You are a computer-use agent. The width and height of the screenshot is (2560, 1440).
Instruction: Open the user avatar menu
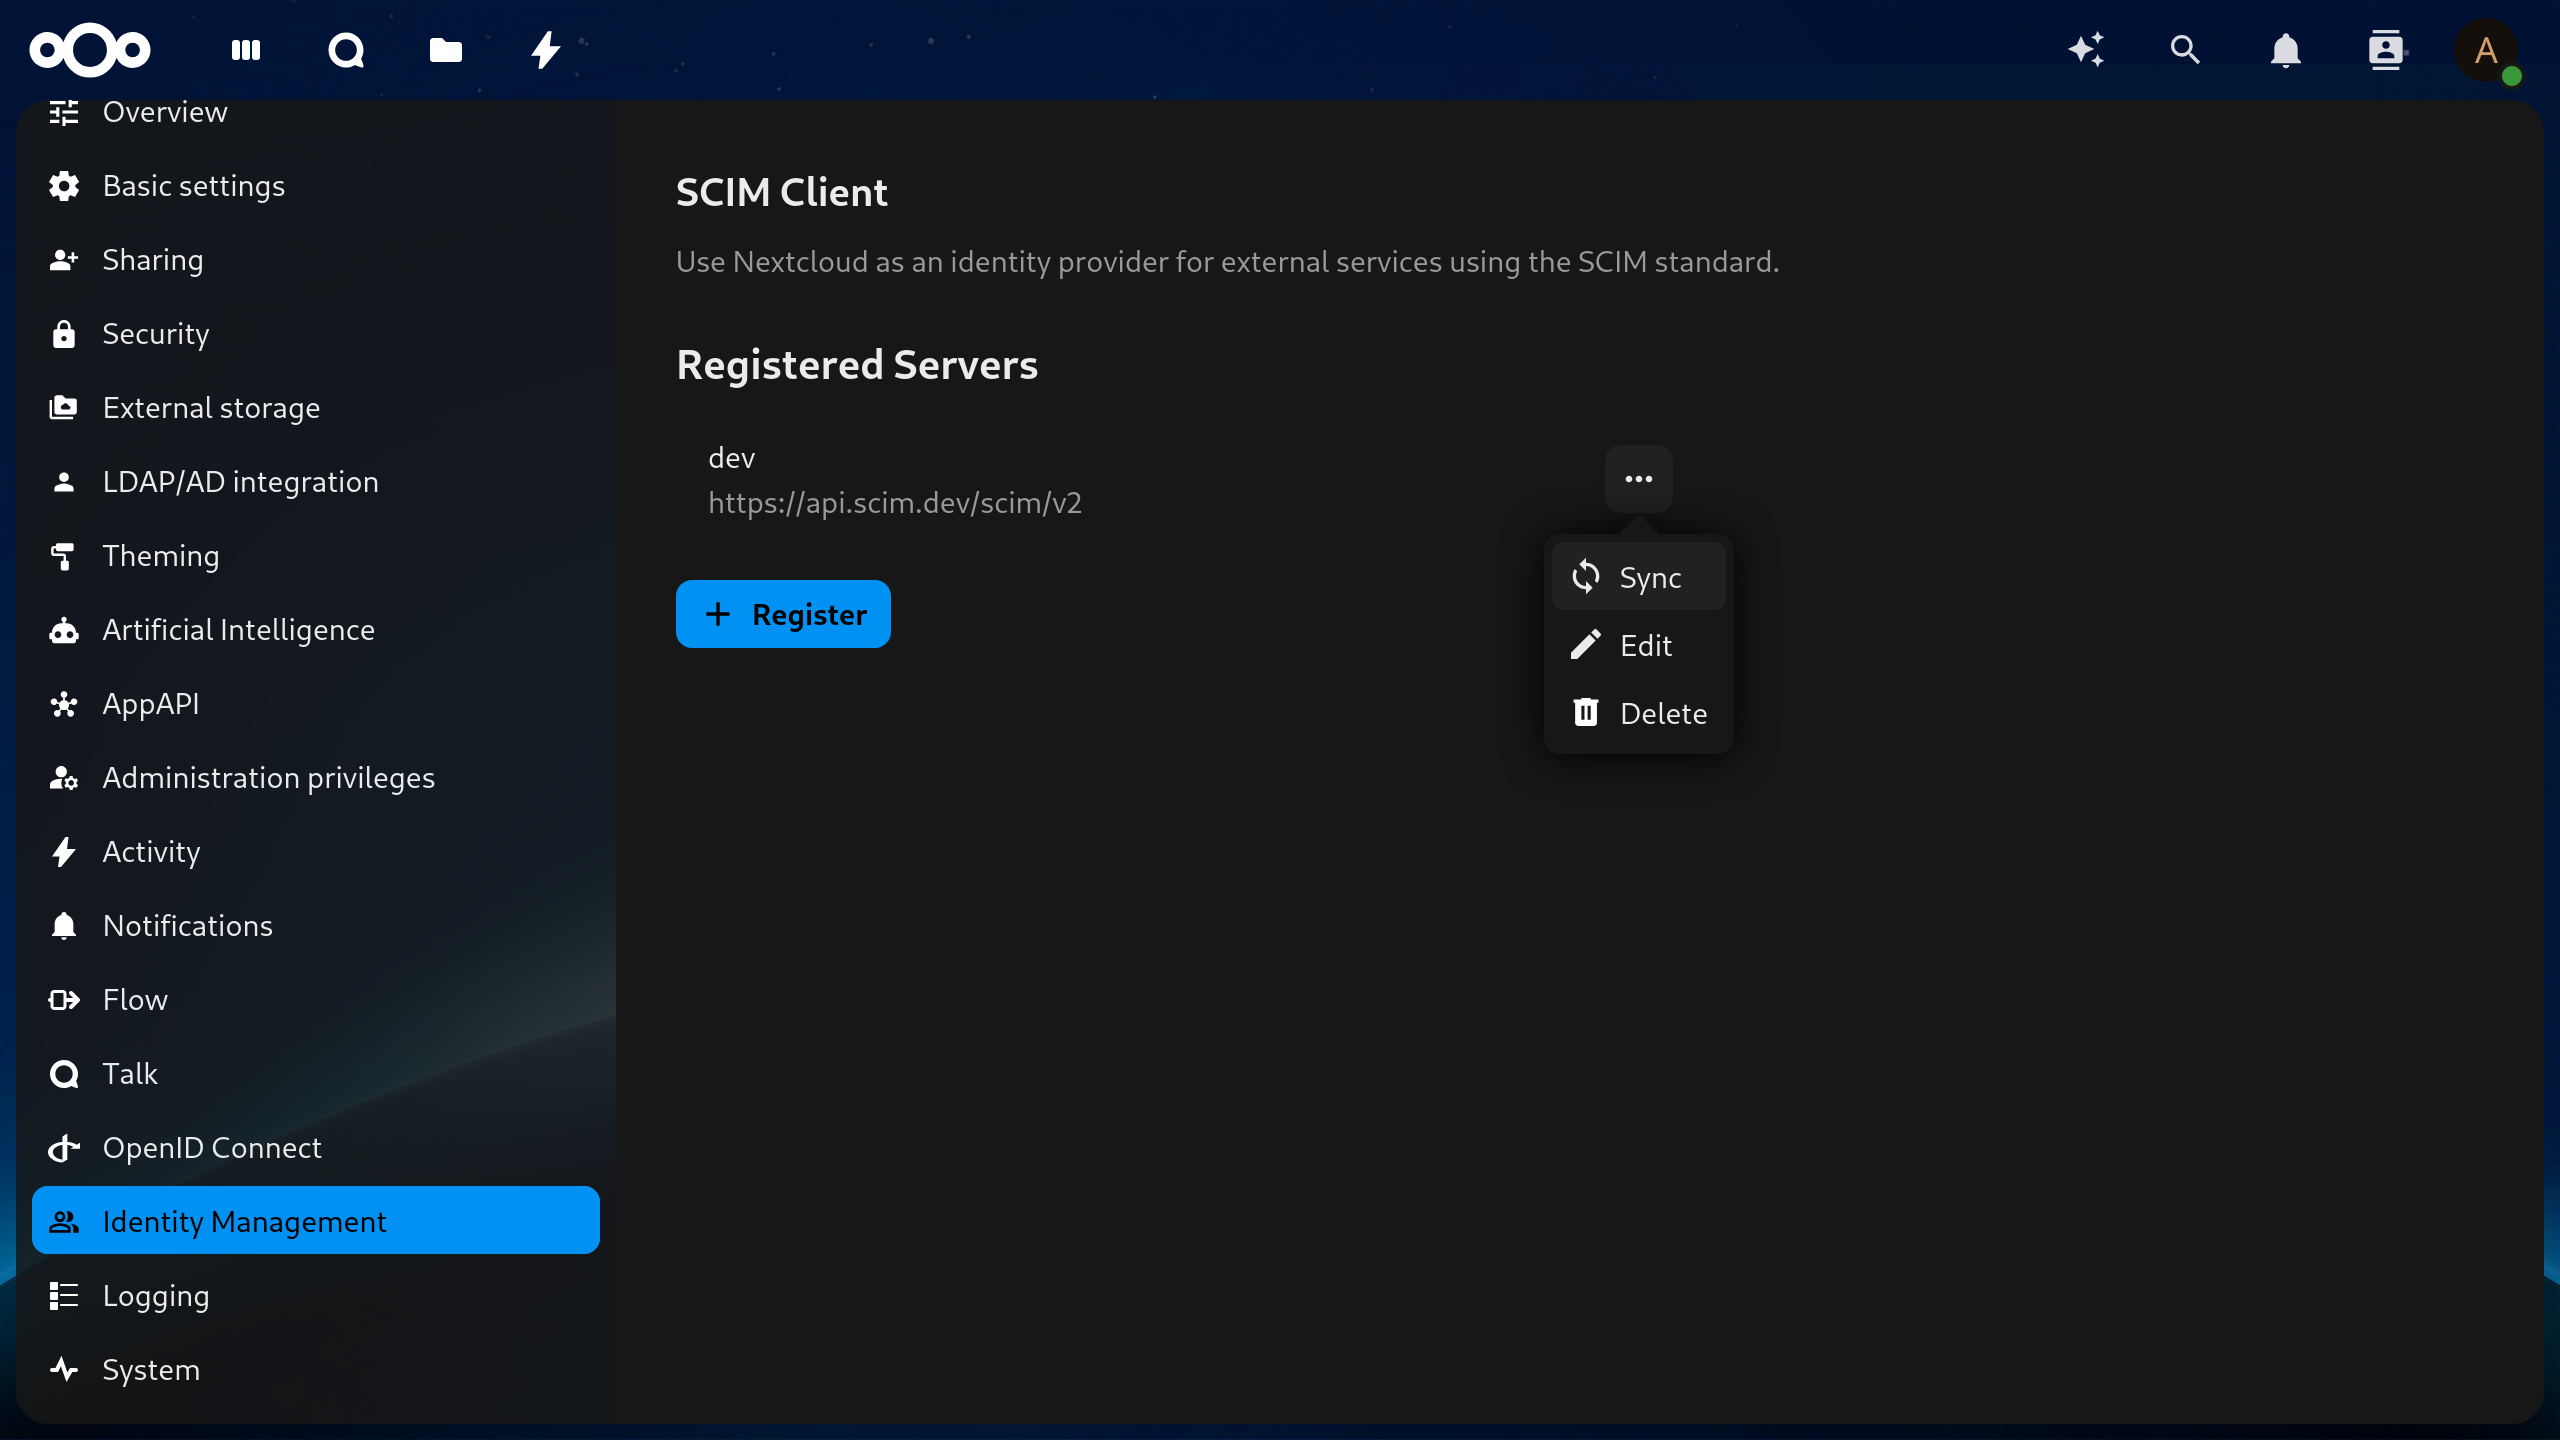pos(2486,50)
